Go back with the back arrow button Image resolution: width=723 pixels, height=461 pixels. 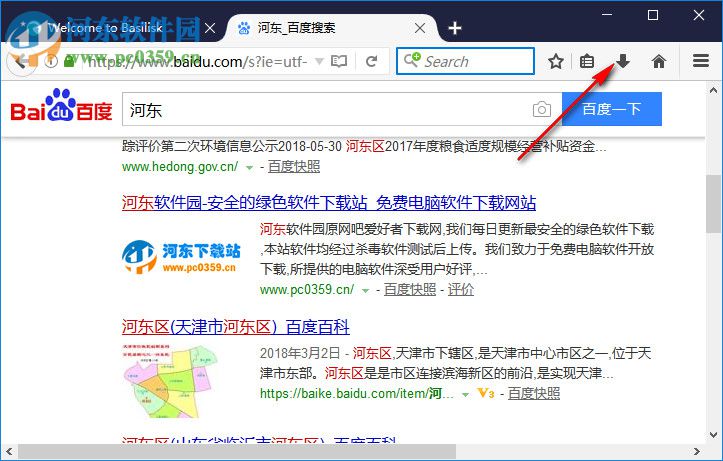pos(21,61)
